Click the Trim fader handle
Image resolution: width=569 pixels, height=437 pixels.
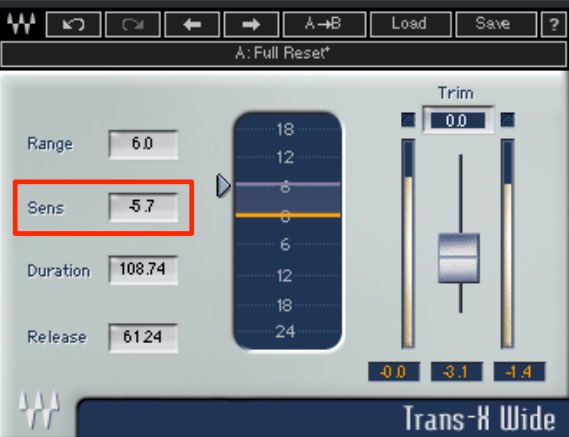coord(459,258)
